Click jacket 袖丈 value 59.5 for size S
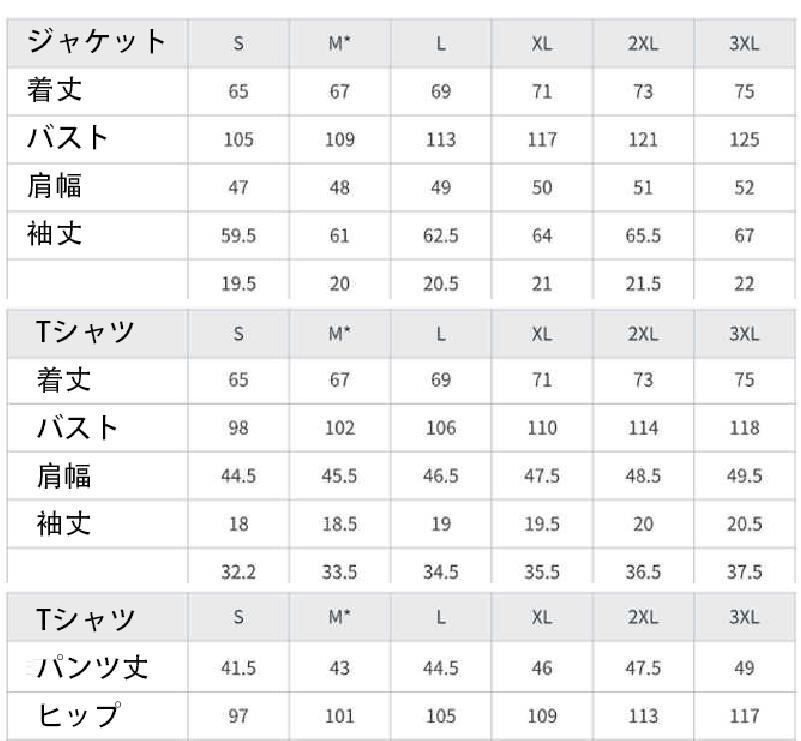801x741 pixels. click(239, 236)
